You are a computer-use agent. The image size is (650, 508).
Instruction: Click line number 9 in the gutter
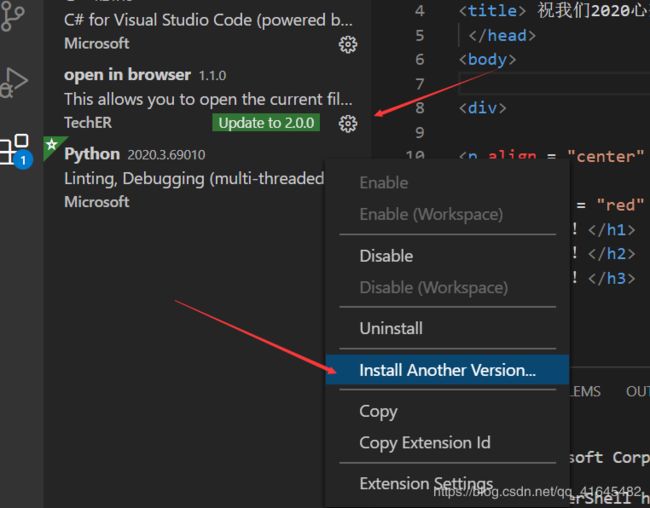pos(420,133)
